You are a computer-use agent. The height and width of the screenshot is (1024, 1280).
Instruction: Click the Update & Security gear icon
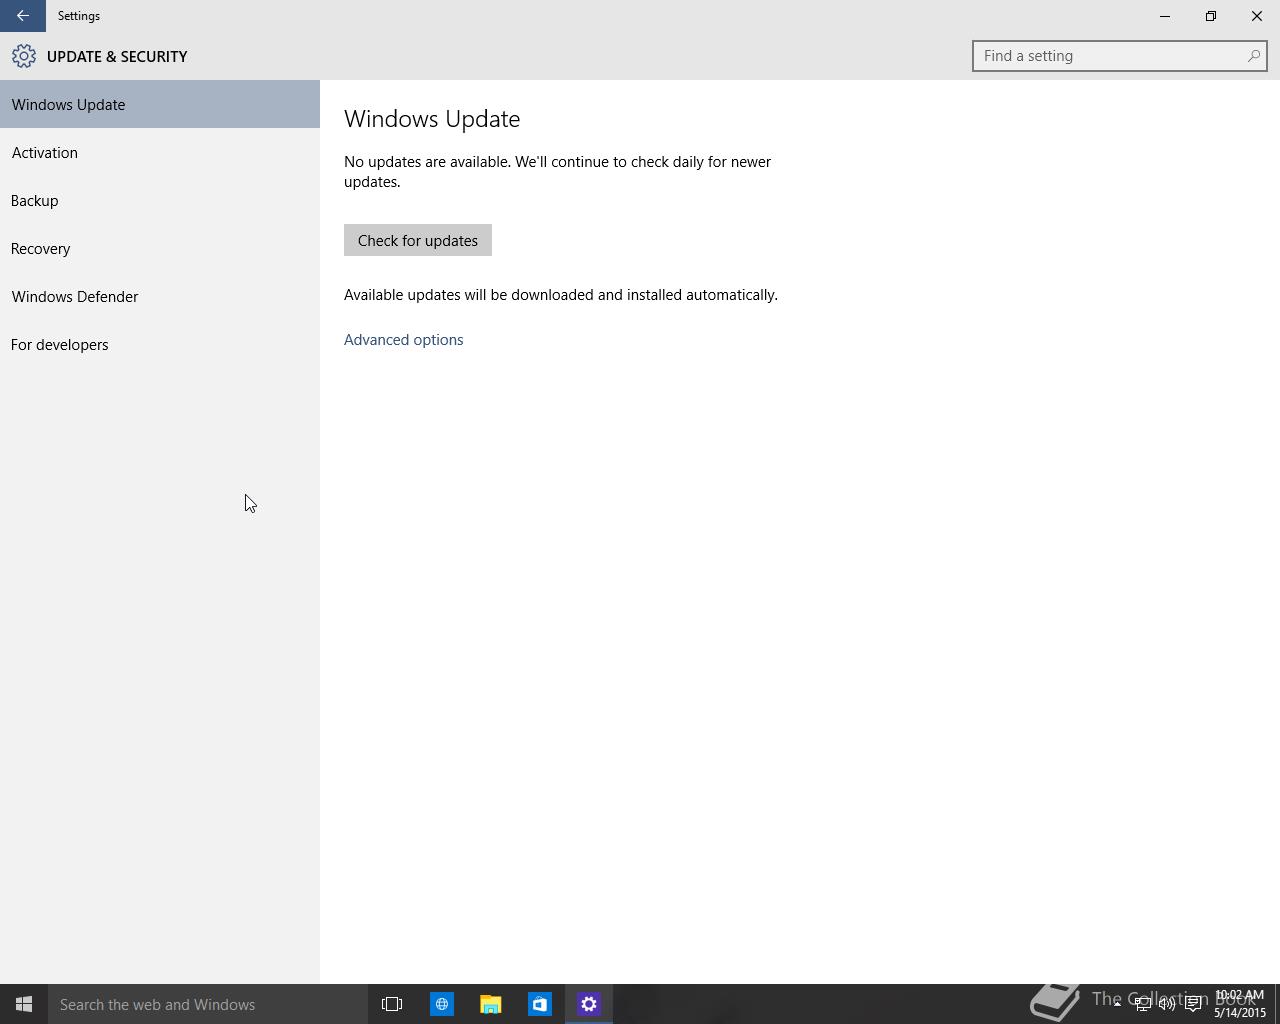24,56
